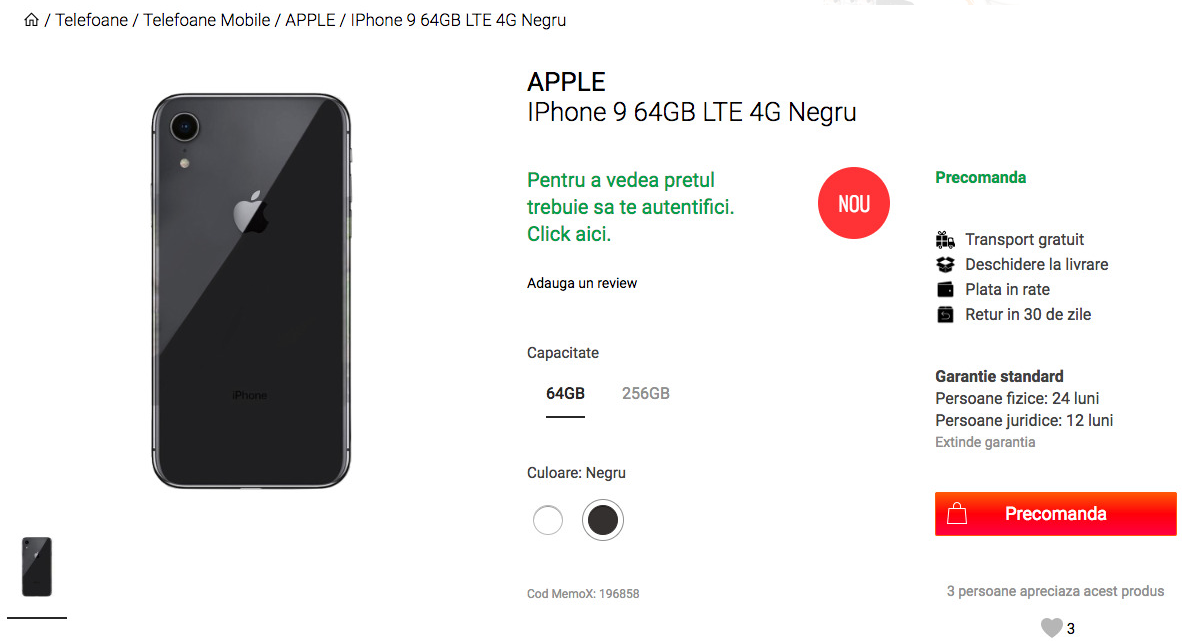1182x642 pixels.
Task: Click the red Precomanda button
Action: [1055, 514]
